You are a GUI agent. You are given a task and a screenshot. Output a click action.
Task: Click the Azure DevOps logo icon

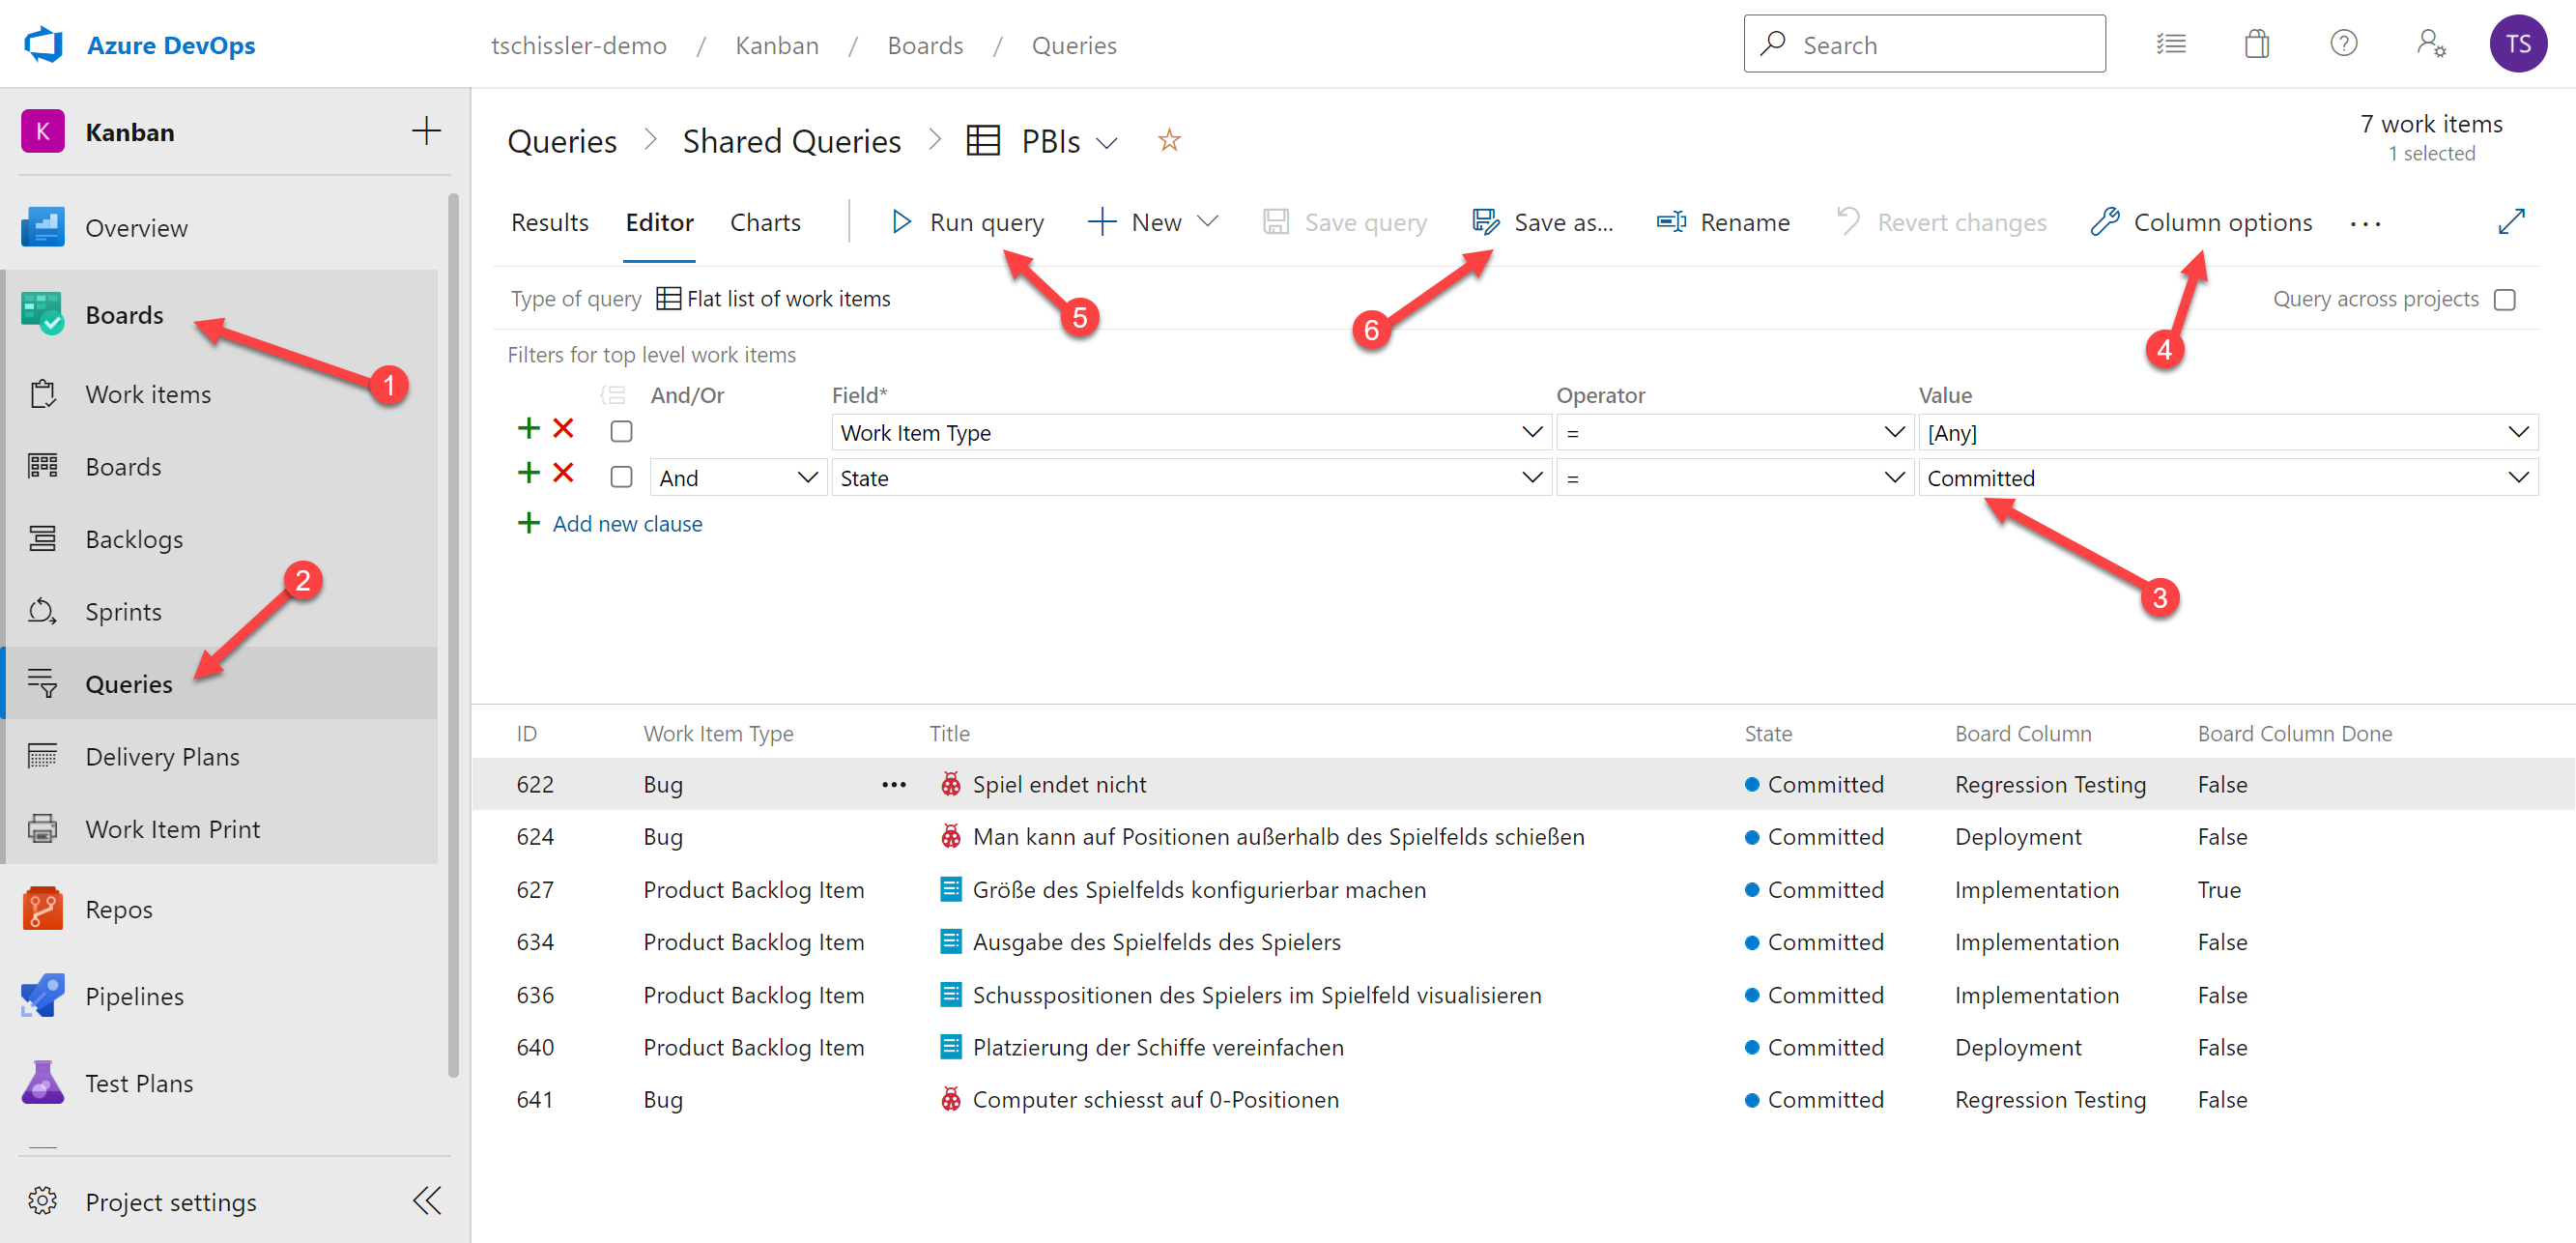(43, 45)
